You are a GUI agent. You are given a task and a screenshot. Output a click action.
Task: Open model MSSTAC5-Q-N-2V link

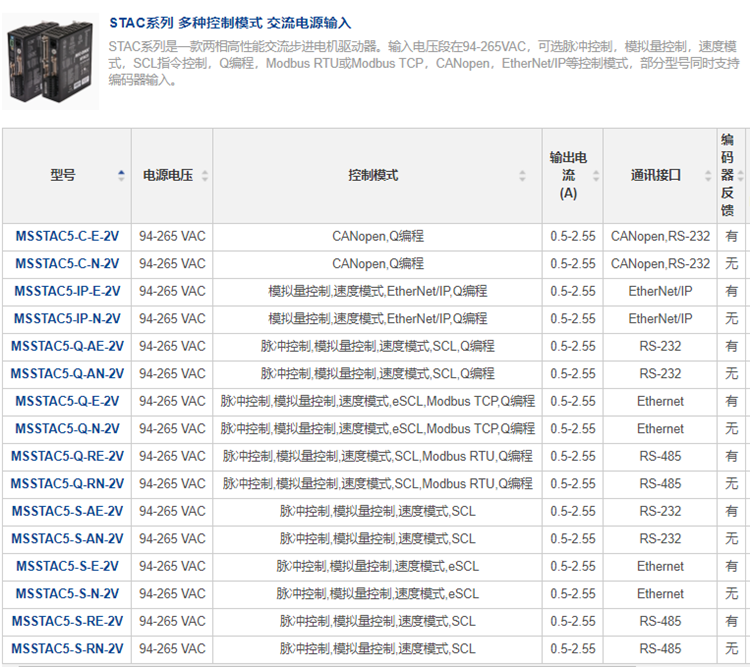[67, 429]
